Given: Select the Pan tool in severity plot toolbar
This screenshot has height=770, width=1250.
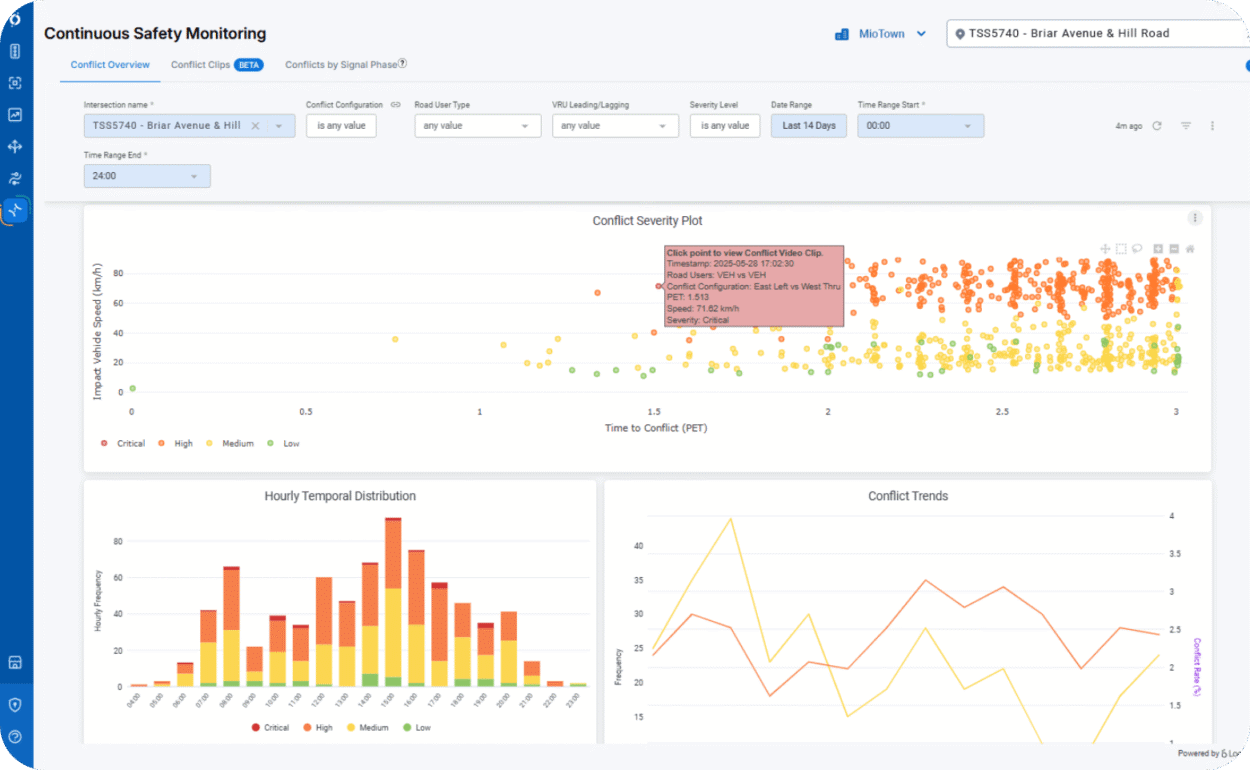Looking at the screenshot, I should point(1105,249).
